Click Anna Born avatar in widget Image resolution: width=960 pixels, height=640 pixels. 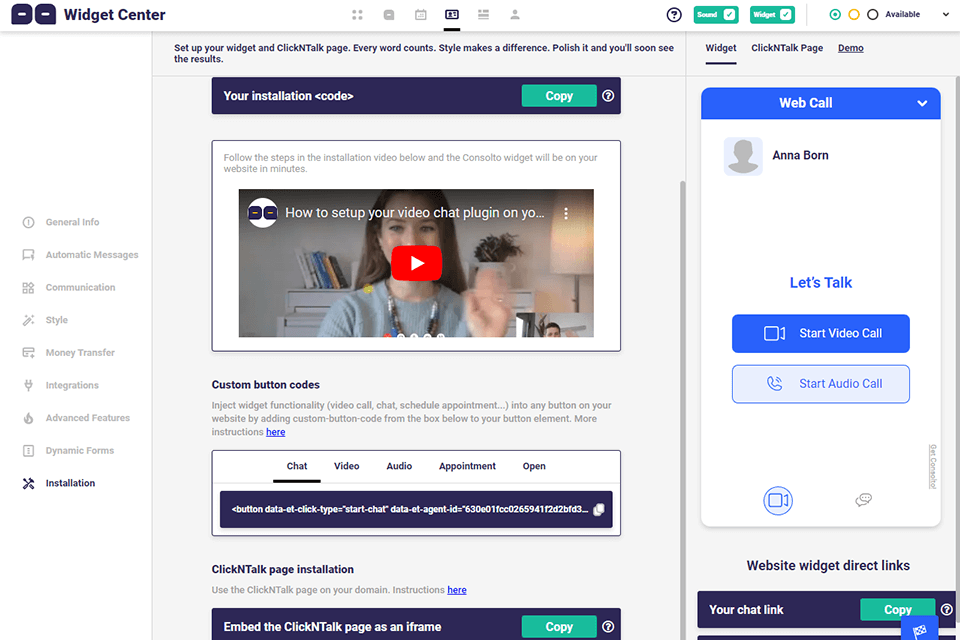[743, 156]
